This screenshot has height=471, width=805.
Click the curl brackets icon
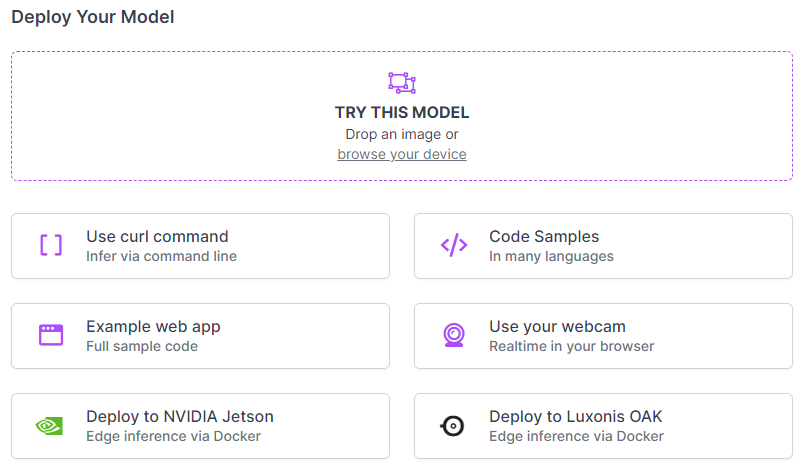coord(51,245)
